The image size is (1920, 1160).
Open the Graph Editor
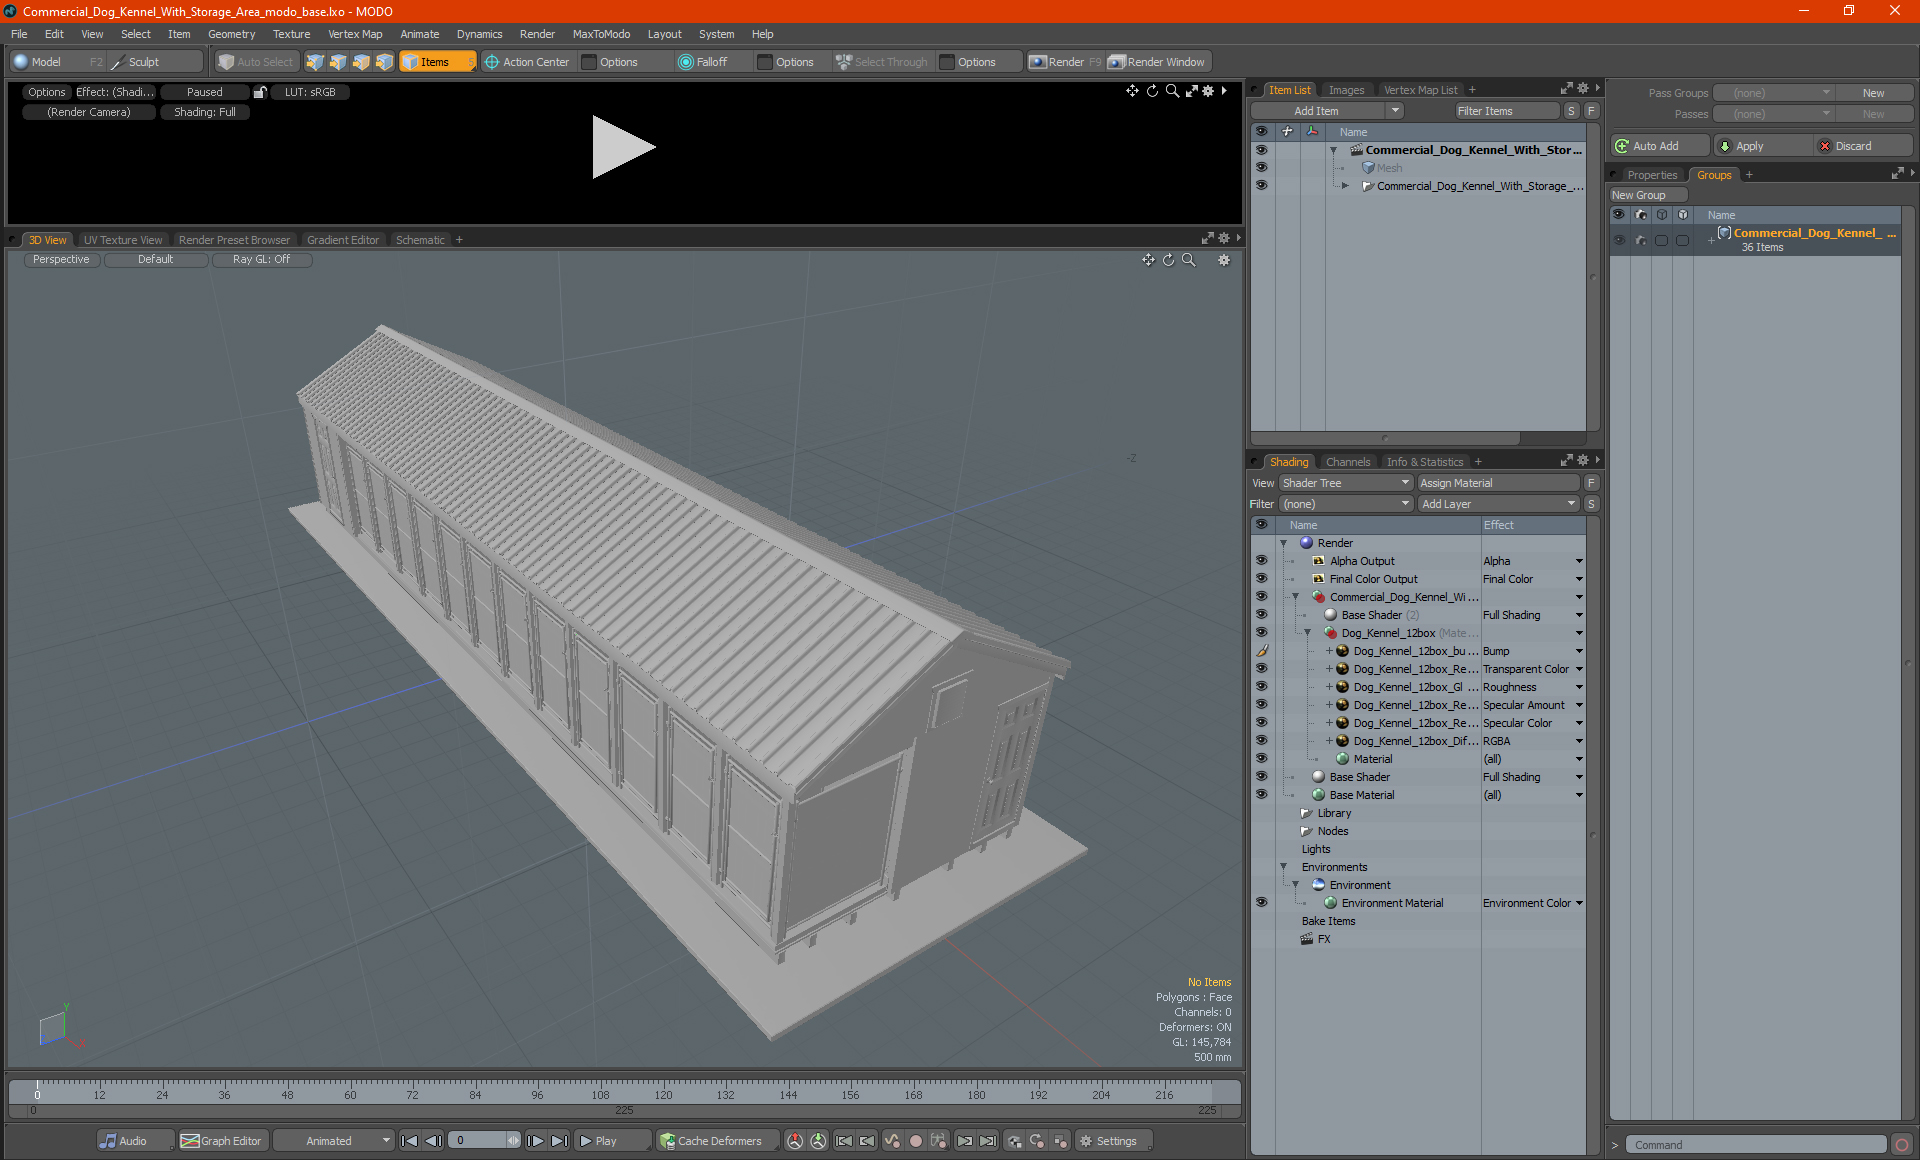pyautogui.click(x=222, y=1141)
